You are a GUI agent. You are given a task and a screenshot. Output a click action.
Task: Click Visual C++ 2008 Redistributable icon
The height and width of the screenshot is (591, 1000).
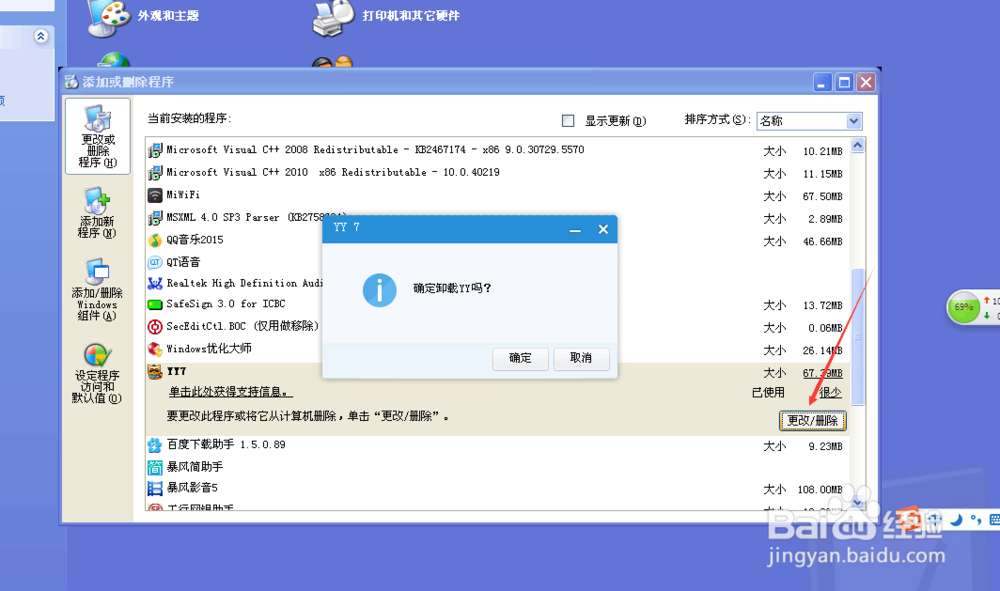(x=155, y=150)
